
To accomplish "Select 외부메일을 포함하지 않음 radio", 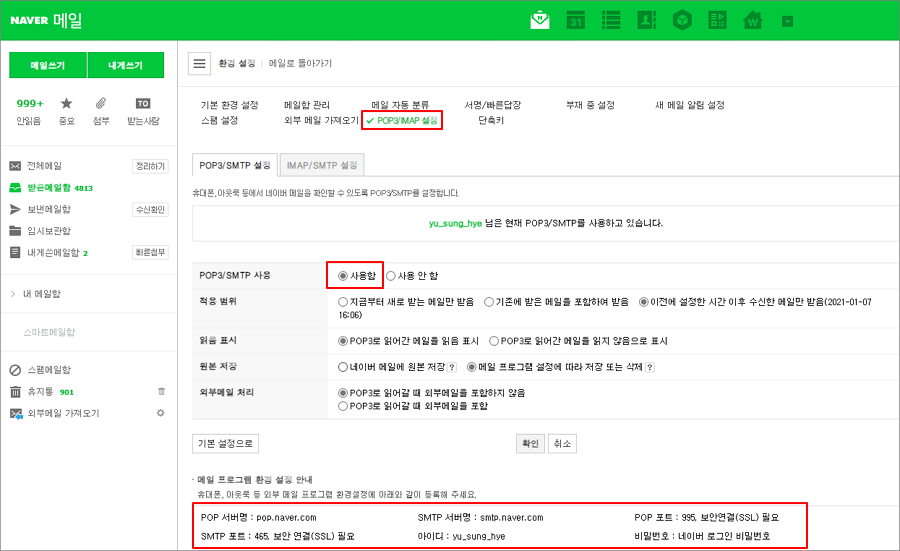I will click(343, 393).
